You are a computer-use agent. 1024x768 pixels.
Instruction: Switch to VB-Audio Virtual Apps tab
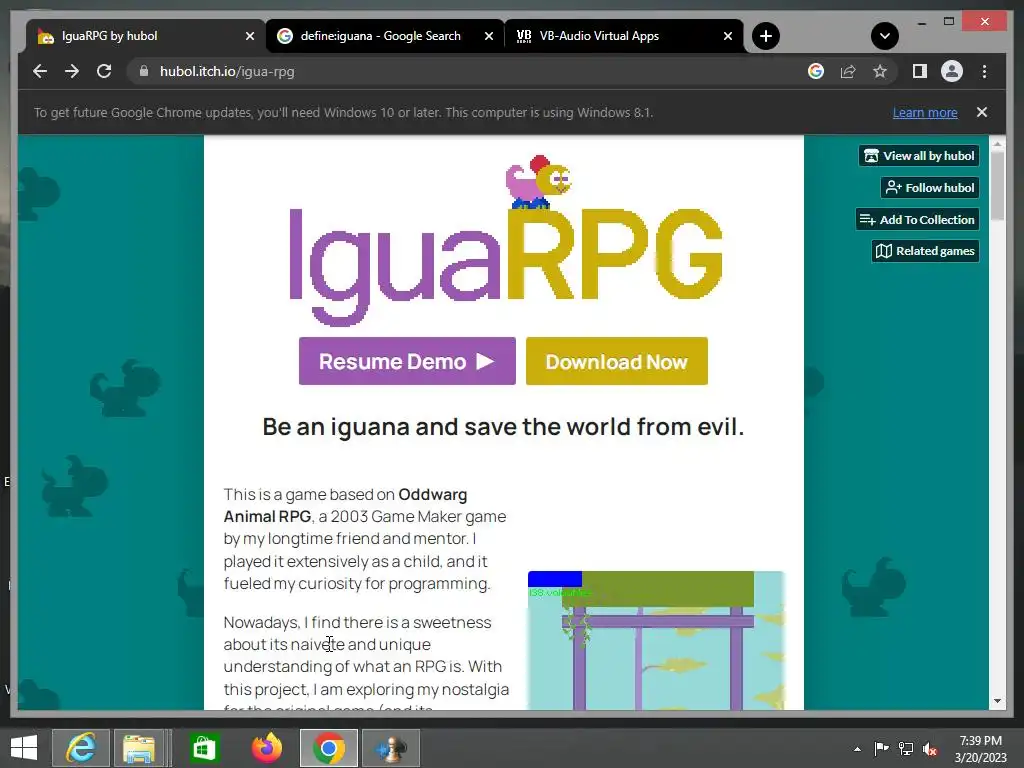pos(599,36)
